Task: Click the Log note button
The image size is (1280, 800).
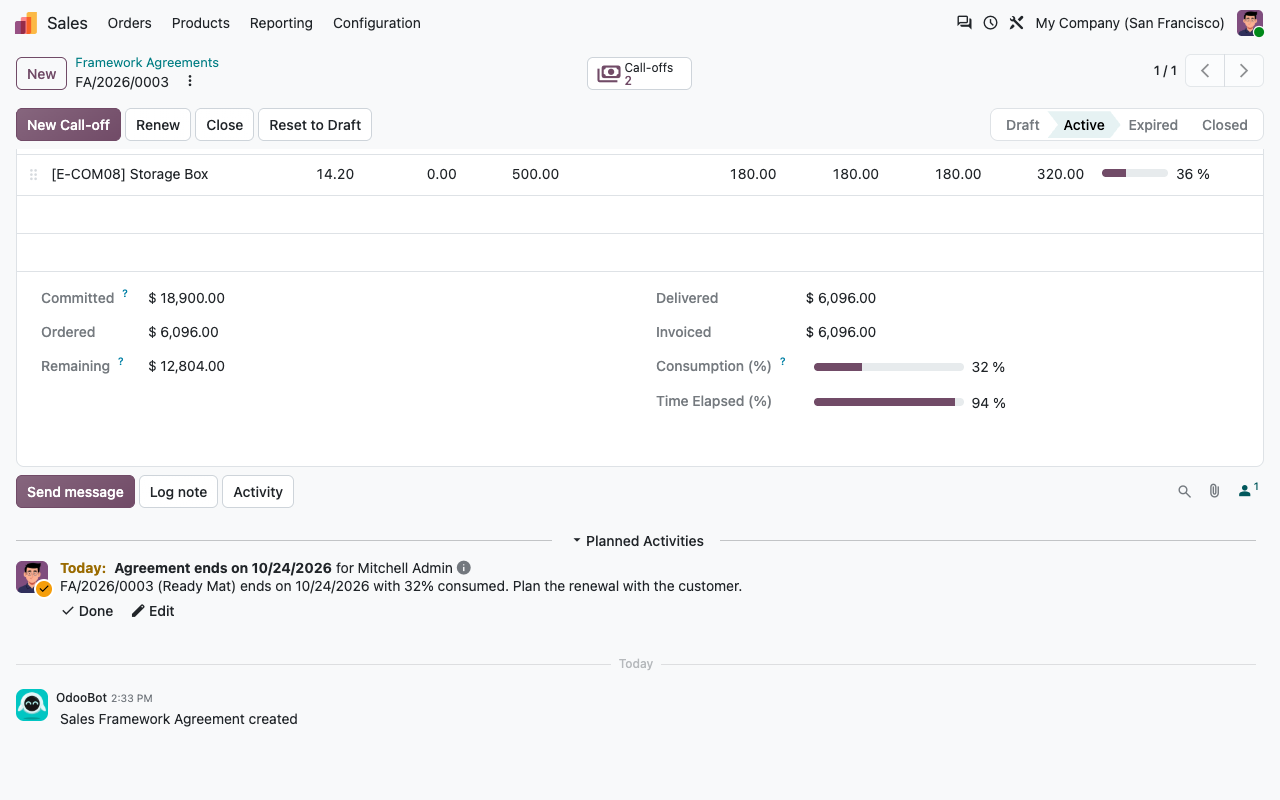Action: point(178,491)
